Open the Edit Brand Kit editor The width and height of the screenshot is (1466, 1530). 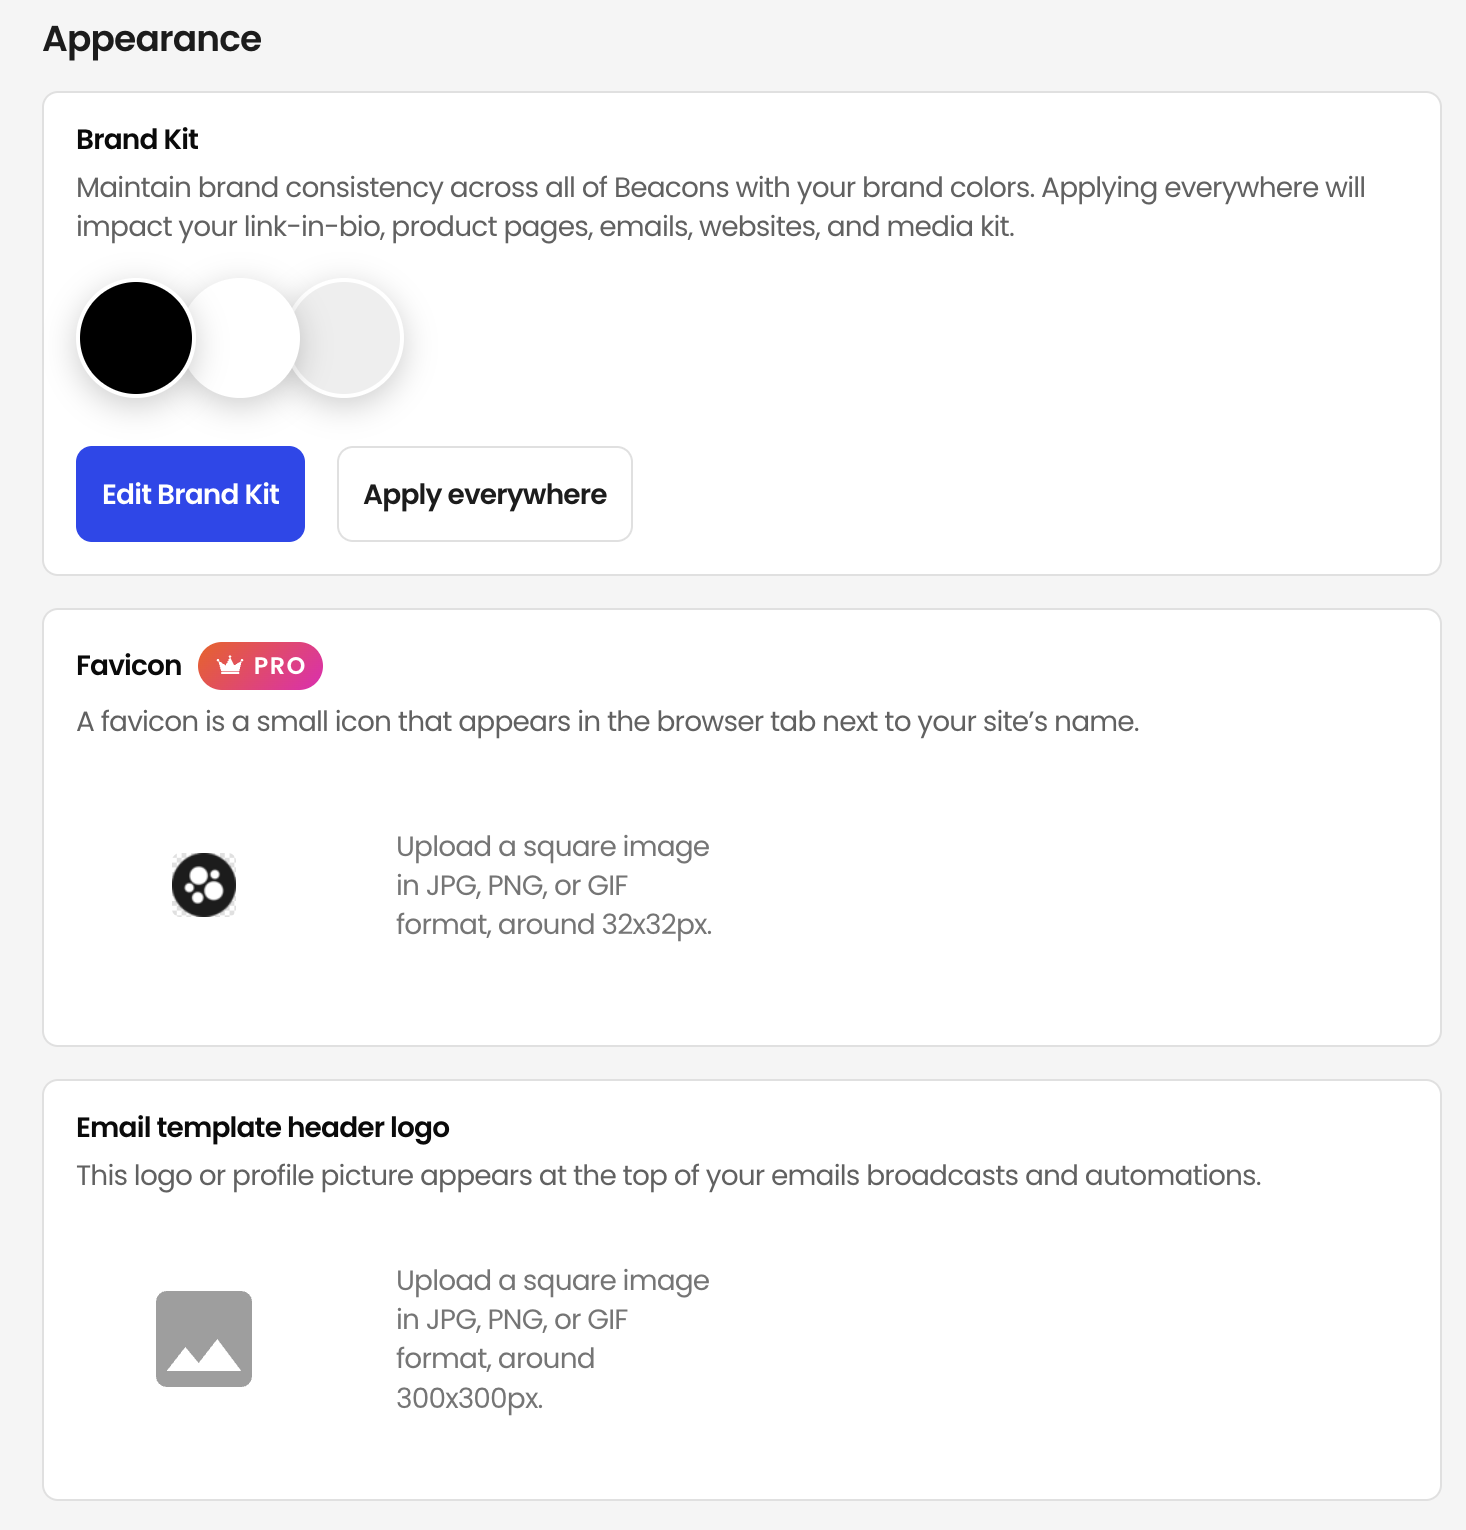point(190,494)
